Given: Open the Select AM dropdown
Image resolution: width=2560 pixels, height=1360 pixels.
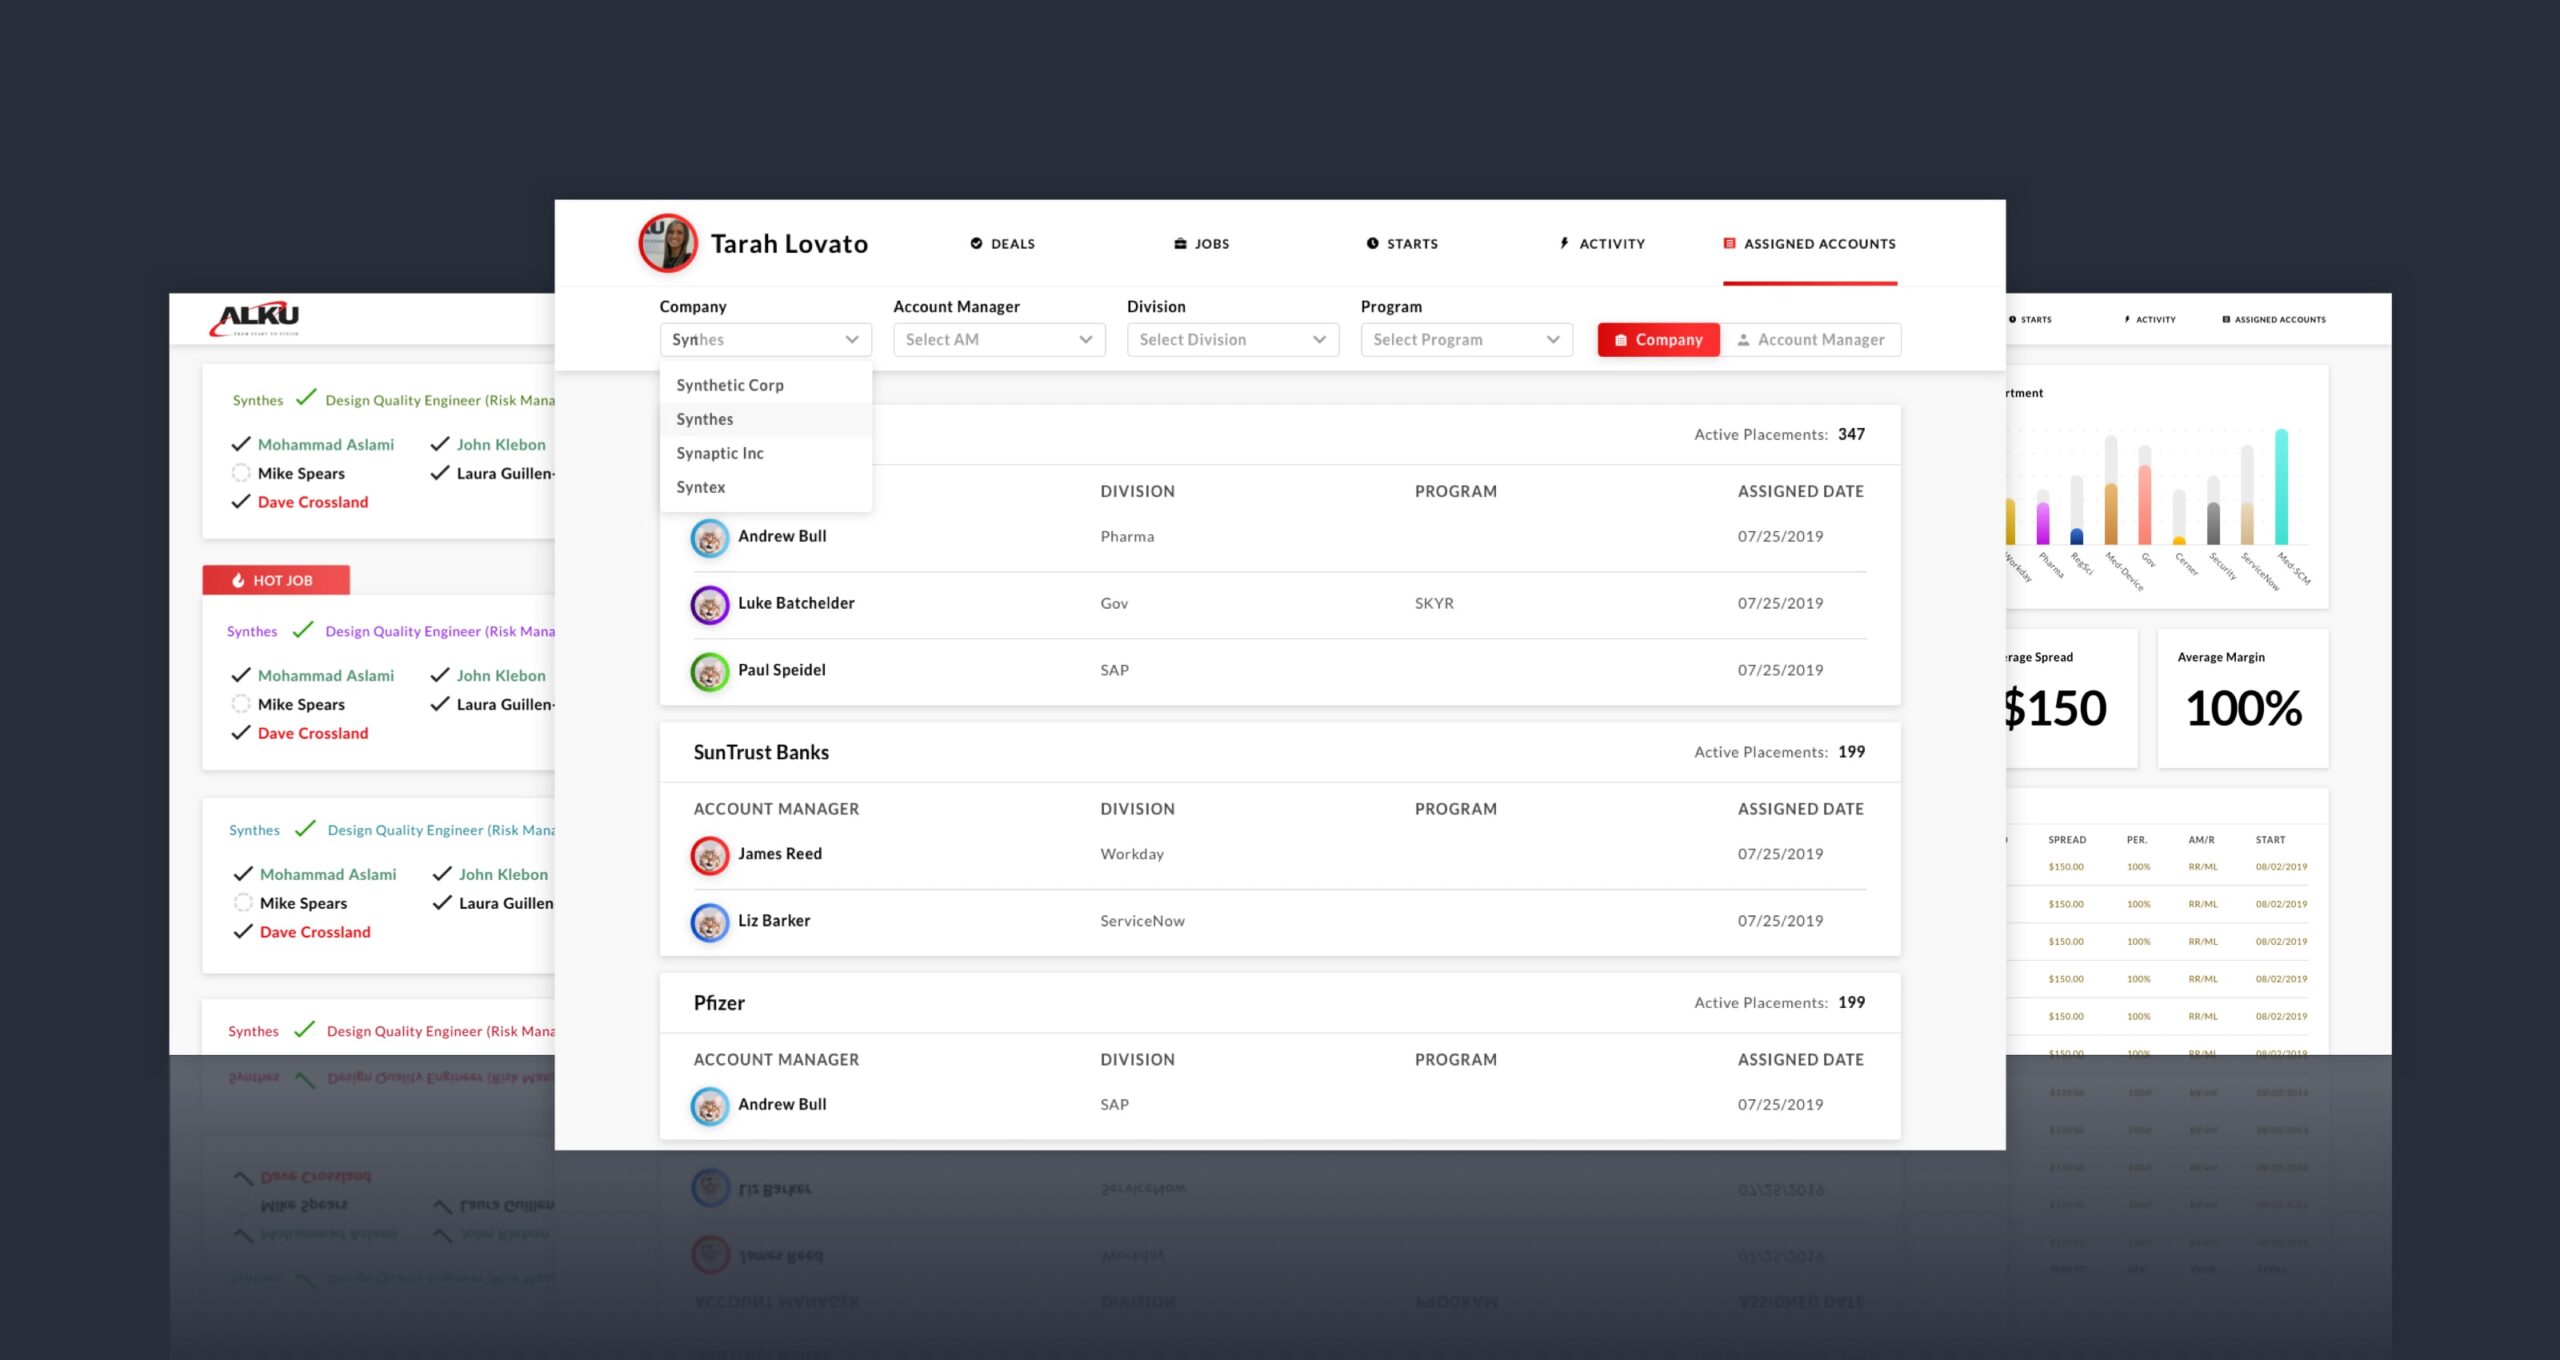Looking at the screenshot, I should (999, 339).
